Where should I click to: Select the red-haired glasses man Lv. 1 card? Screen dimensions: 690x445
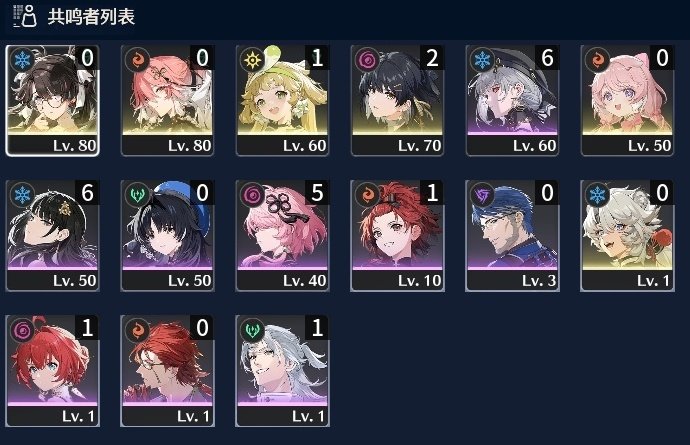(x=167, y=371)
